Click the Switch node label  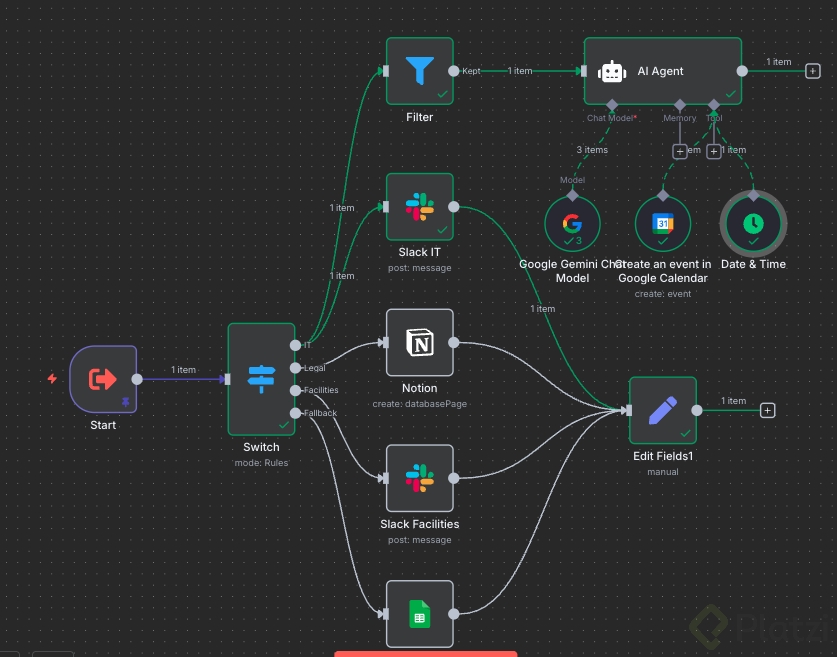click(x=261, y=447)
